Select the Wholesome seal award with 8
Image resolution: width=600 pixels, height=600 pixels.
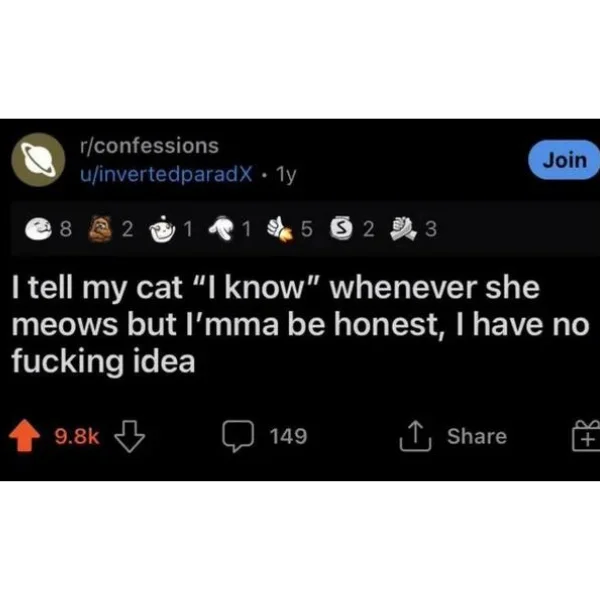tap(38, 229)
